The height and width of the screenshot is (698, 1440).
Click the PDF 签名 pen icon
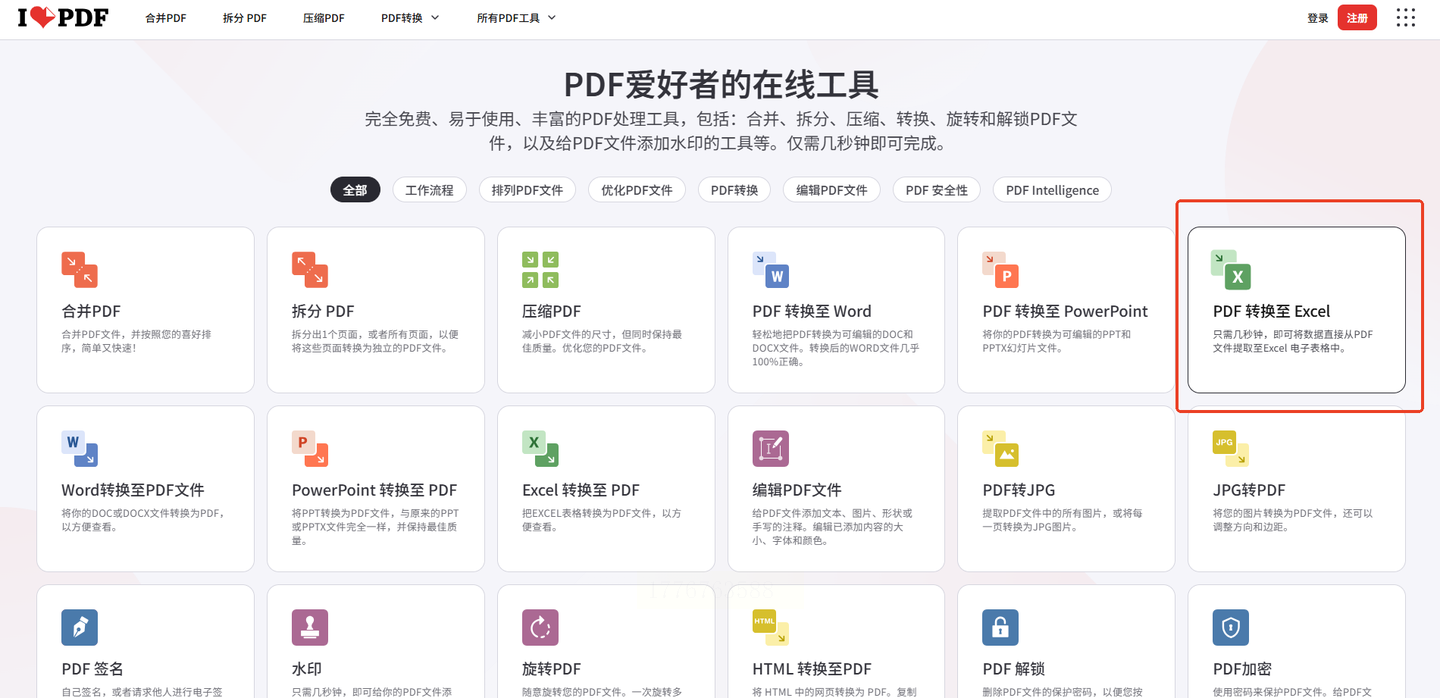pos(79,627)
